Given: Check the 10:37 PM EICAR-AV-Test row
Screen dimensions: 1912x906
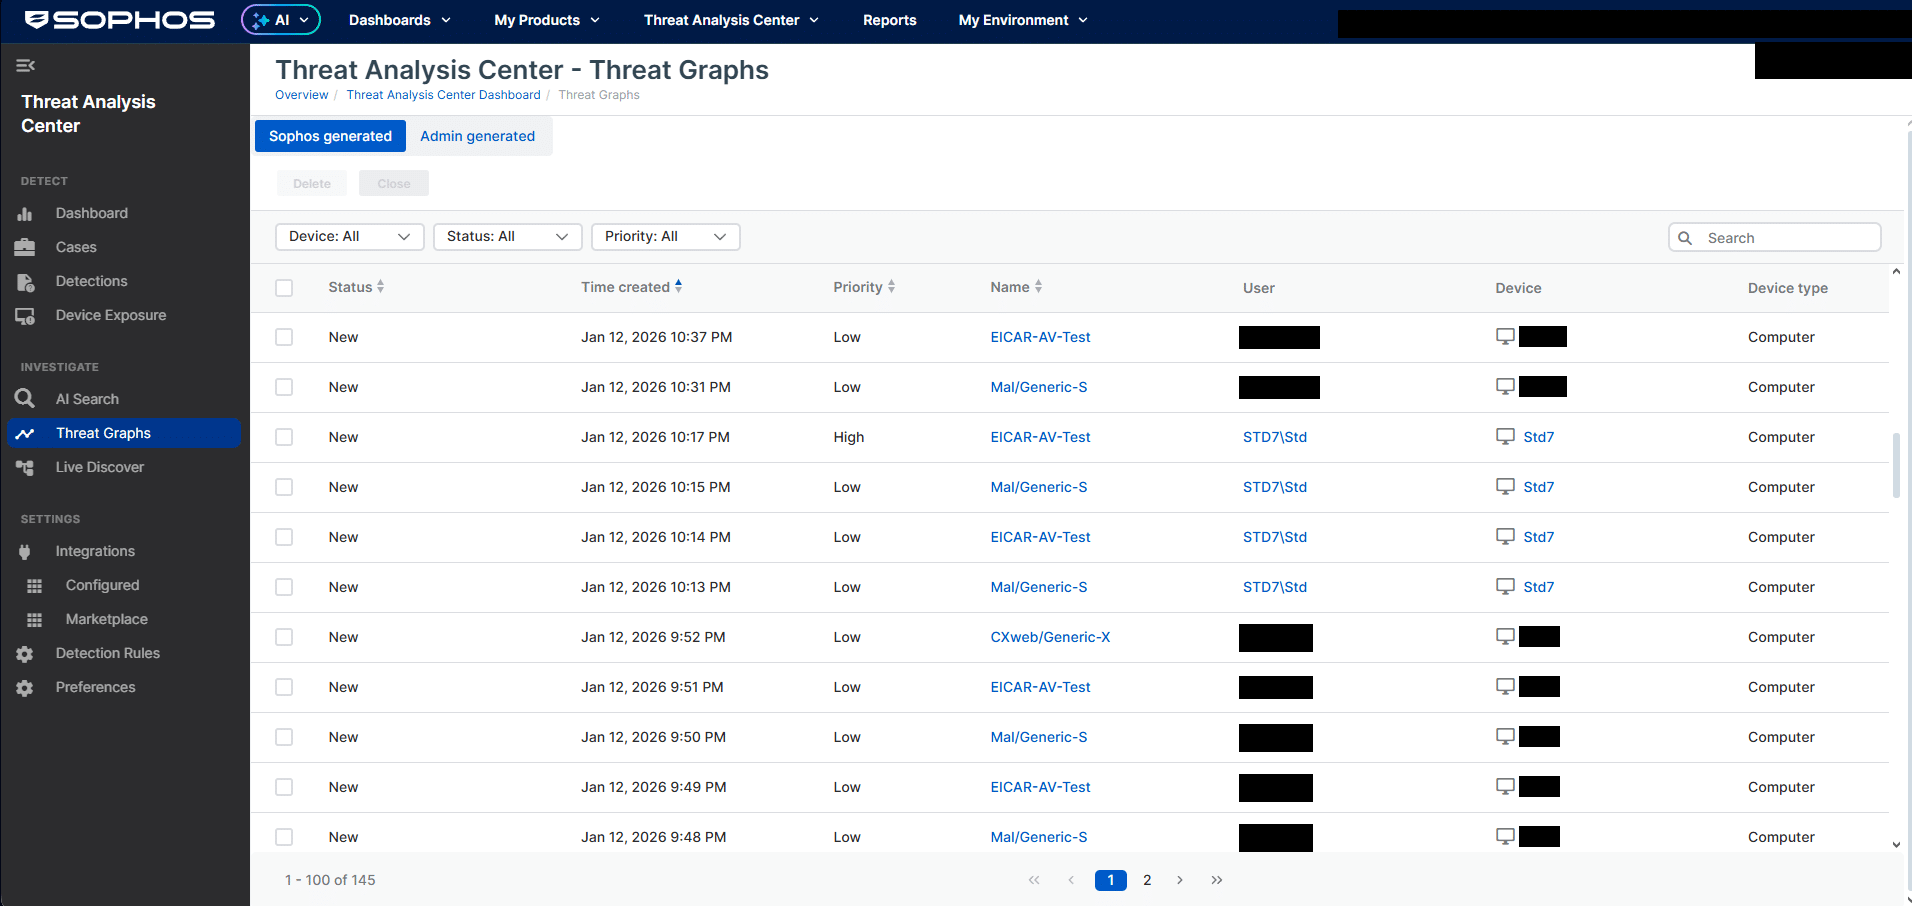Looking at the screenshot, I should (284, 337).
